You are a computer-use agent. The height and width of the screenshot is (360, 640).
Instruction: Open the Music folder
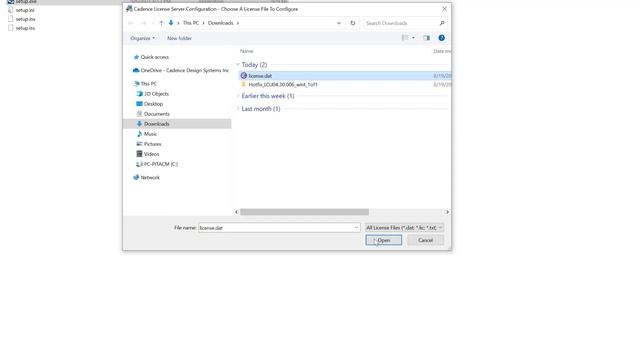(150, 134)
